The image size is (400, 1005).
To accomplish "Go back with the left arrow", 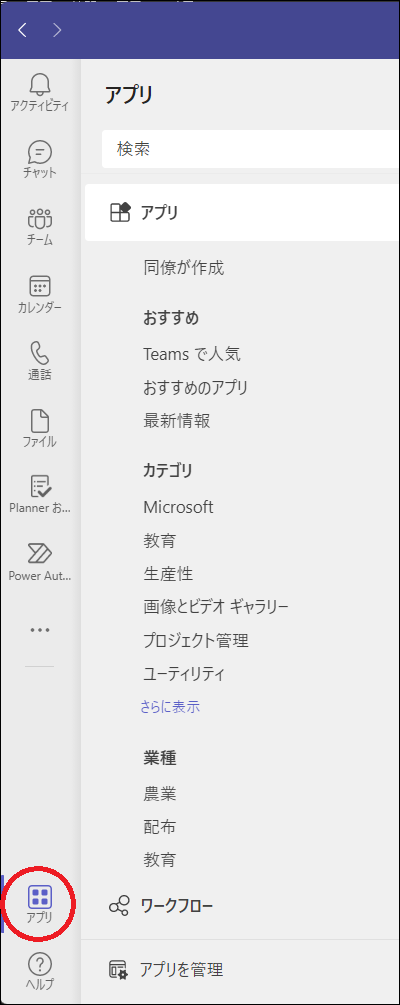I will [22, 29].
